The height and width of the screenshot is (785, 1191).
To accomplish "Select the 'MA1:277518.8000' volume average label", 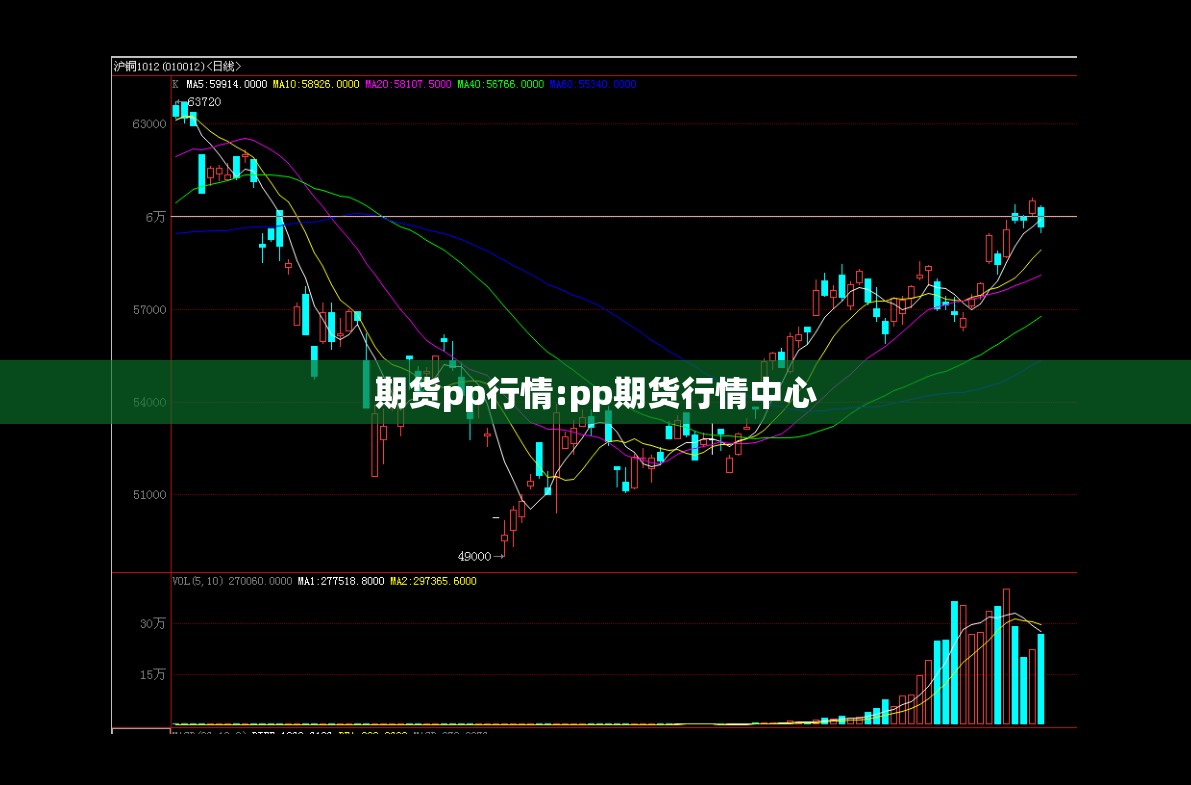I will click(340, 581).
